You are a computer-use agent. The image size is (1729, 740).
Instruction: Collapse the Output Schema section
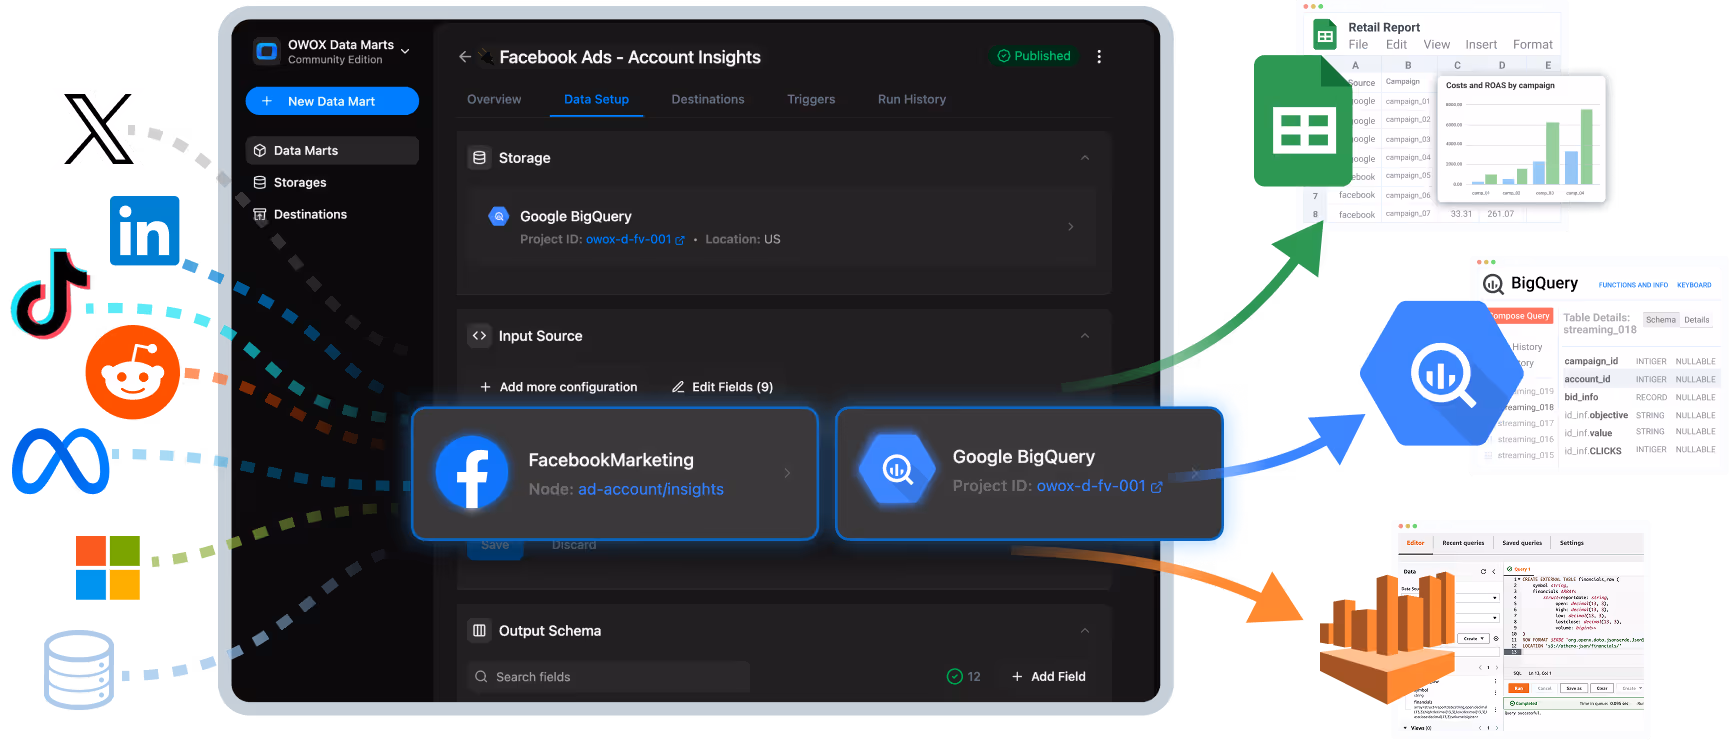click(1085, 631)
